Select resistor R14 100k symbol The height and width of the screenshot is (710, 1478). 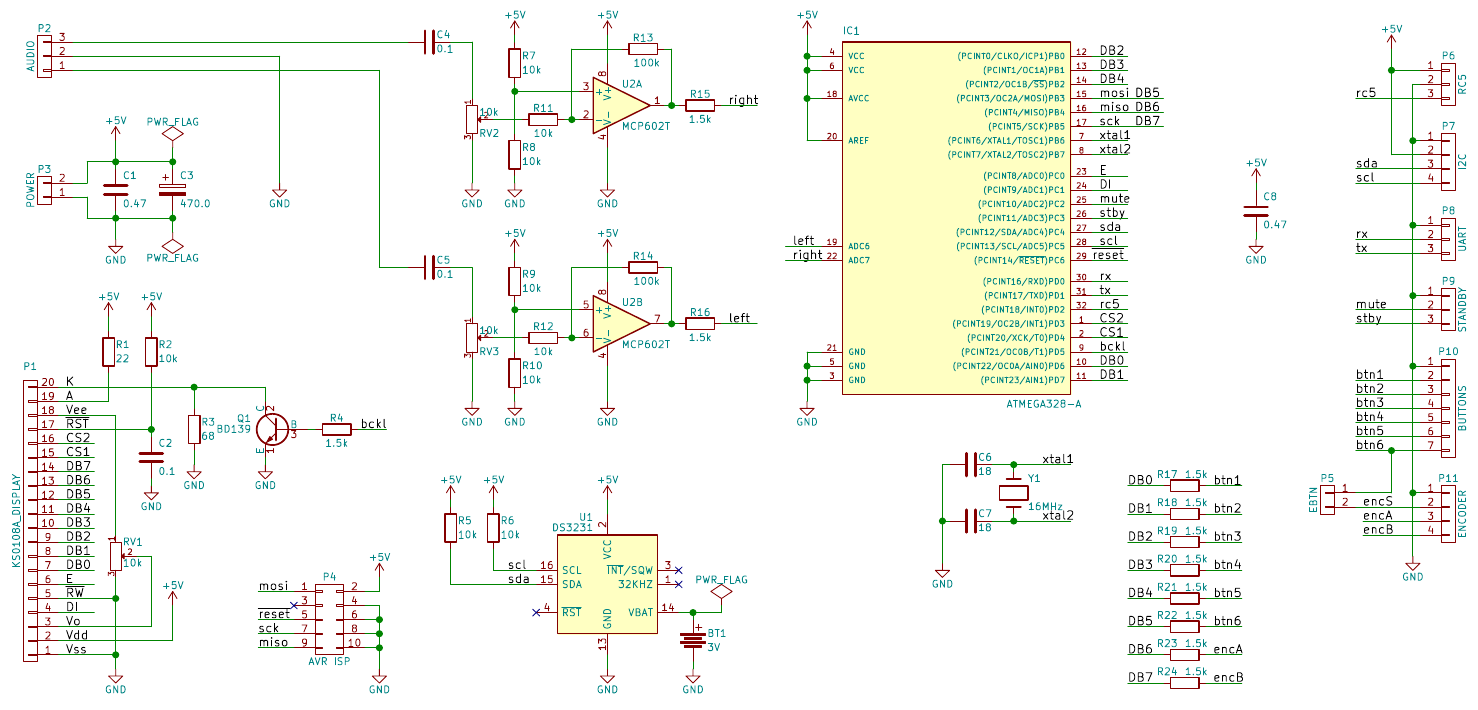643,266
